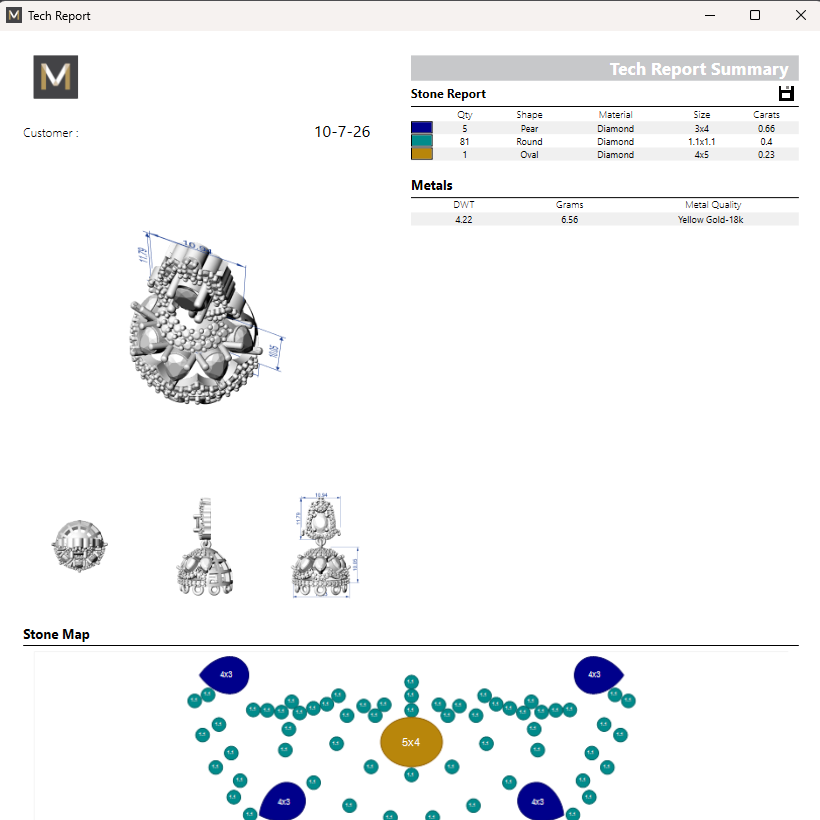Screen dimensions: 820x820
Task: Minimize the Tech Report window
Action: 710,15
